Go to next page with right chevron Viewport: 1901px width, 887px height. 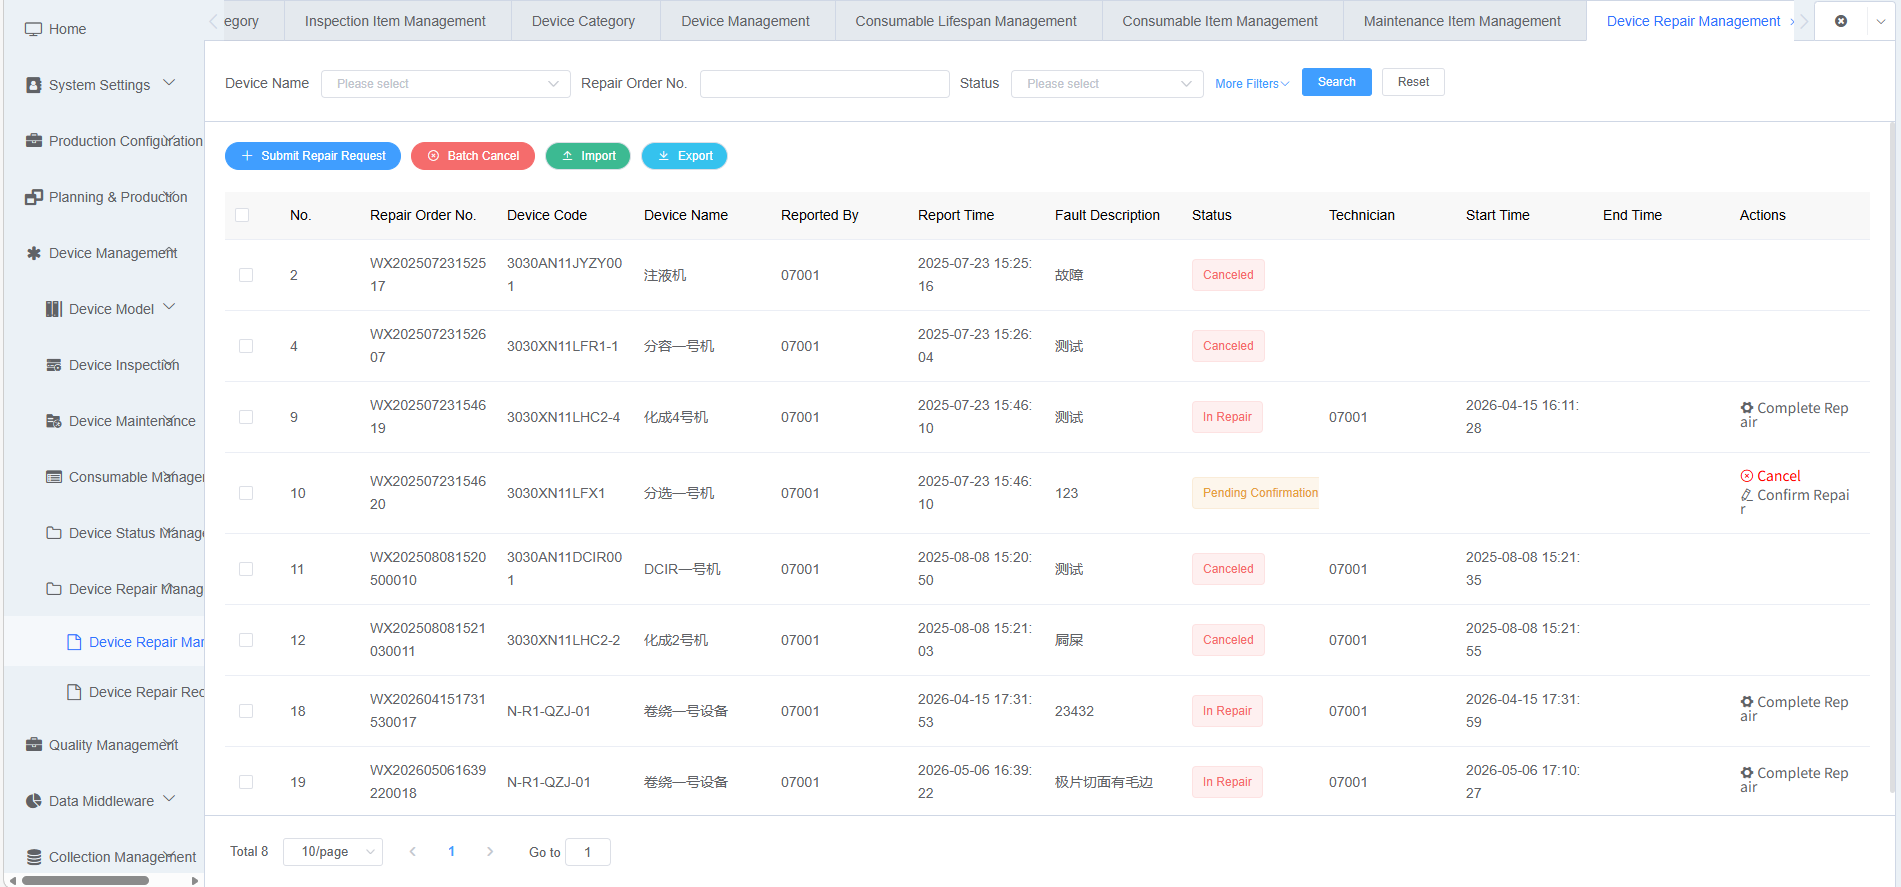[490, 852]
